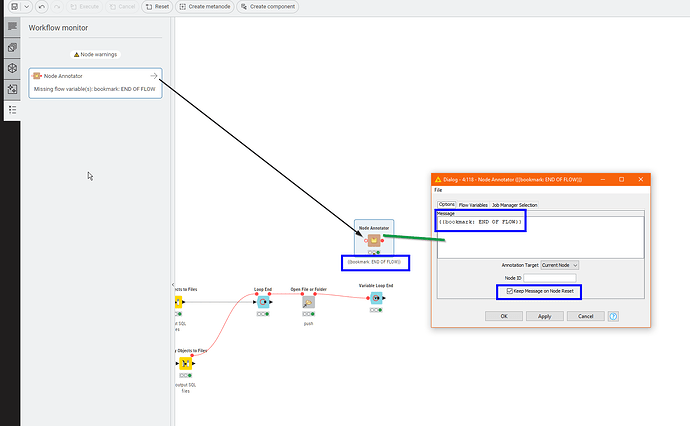
Task: Click the save workflow icon
Action: (x=15, y=7)
